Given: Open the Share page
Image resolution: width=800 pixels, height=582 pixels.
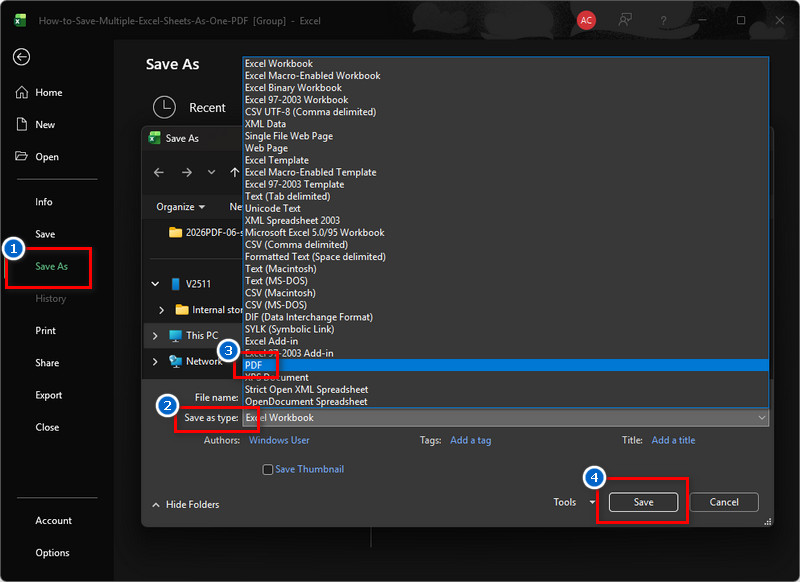Looking at the screenshot, I should pos(47,363).
